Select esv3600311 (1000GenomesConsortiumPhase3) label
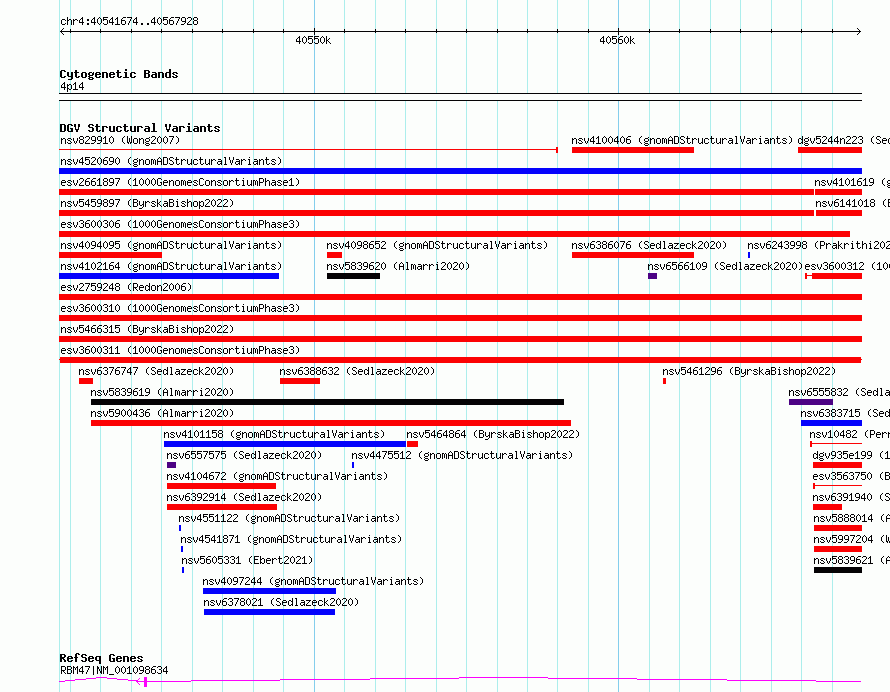 click(x=180, y=350)
